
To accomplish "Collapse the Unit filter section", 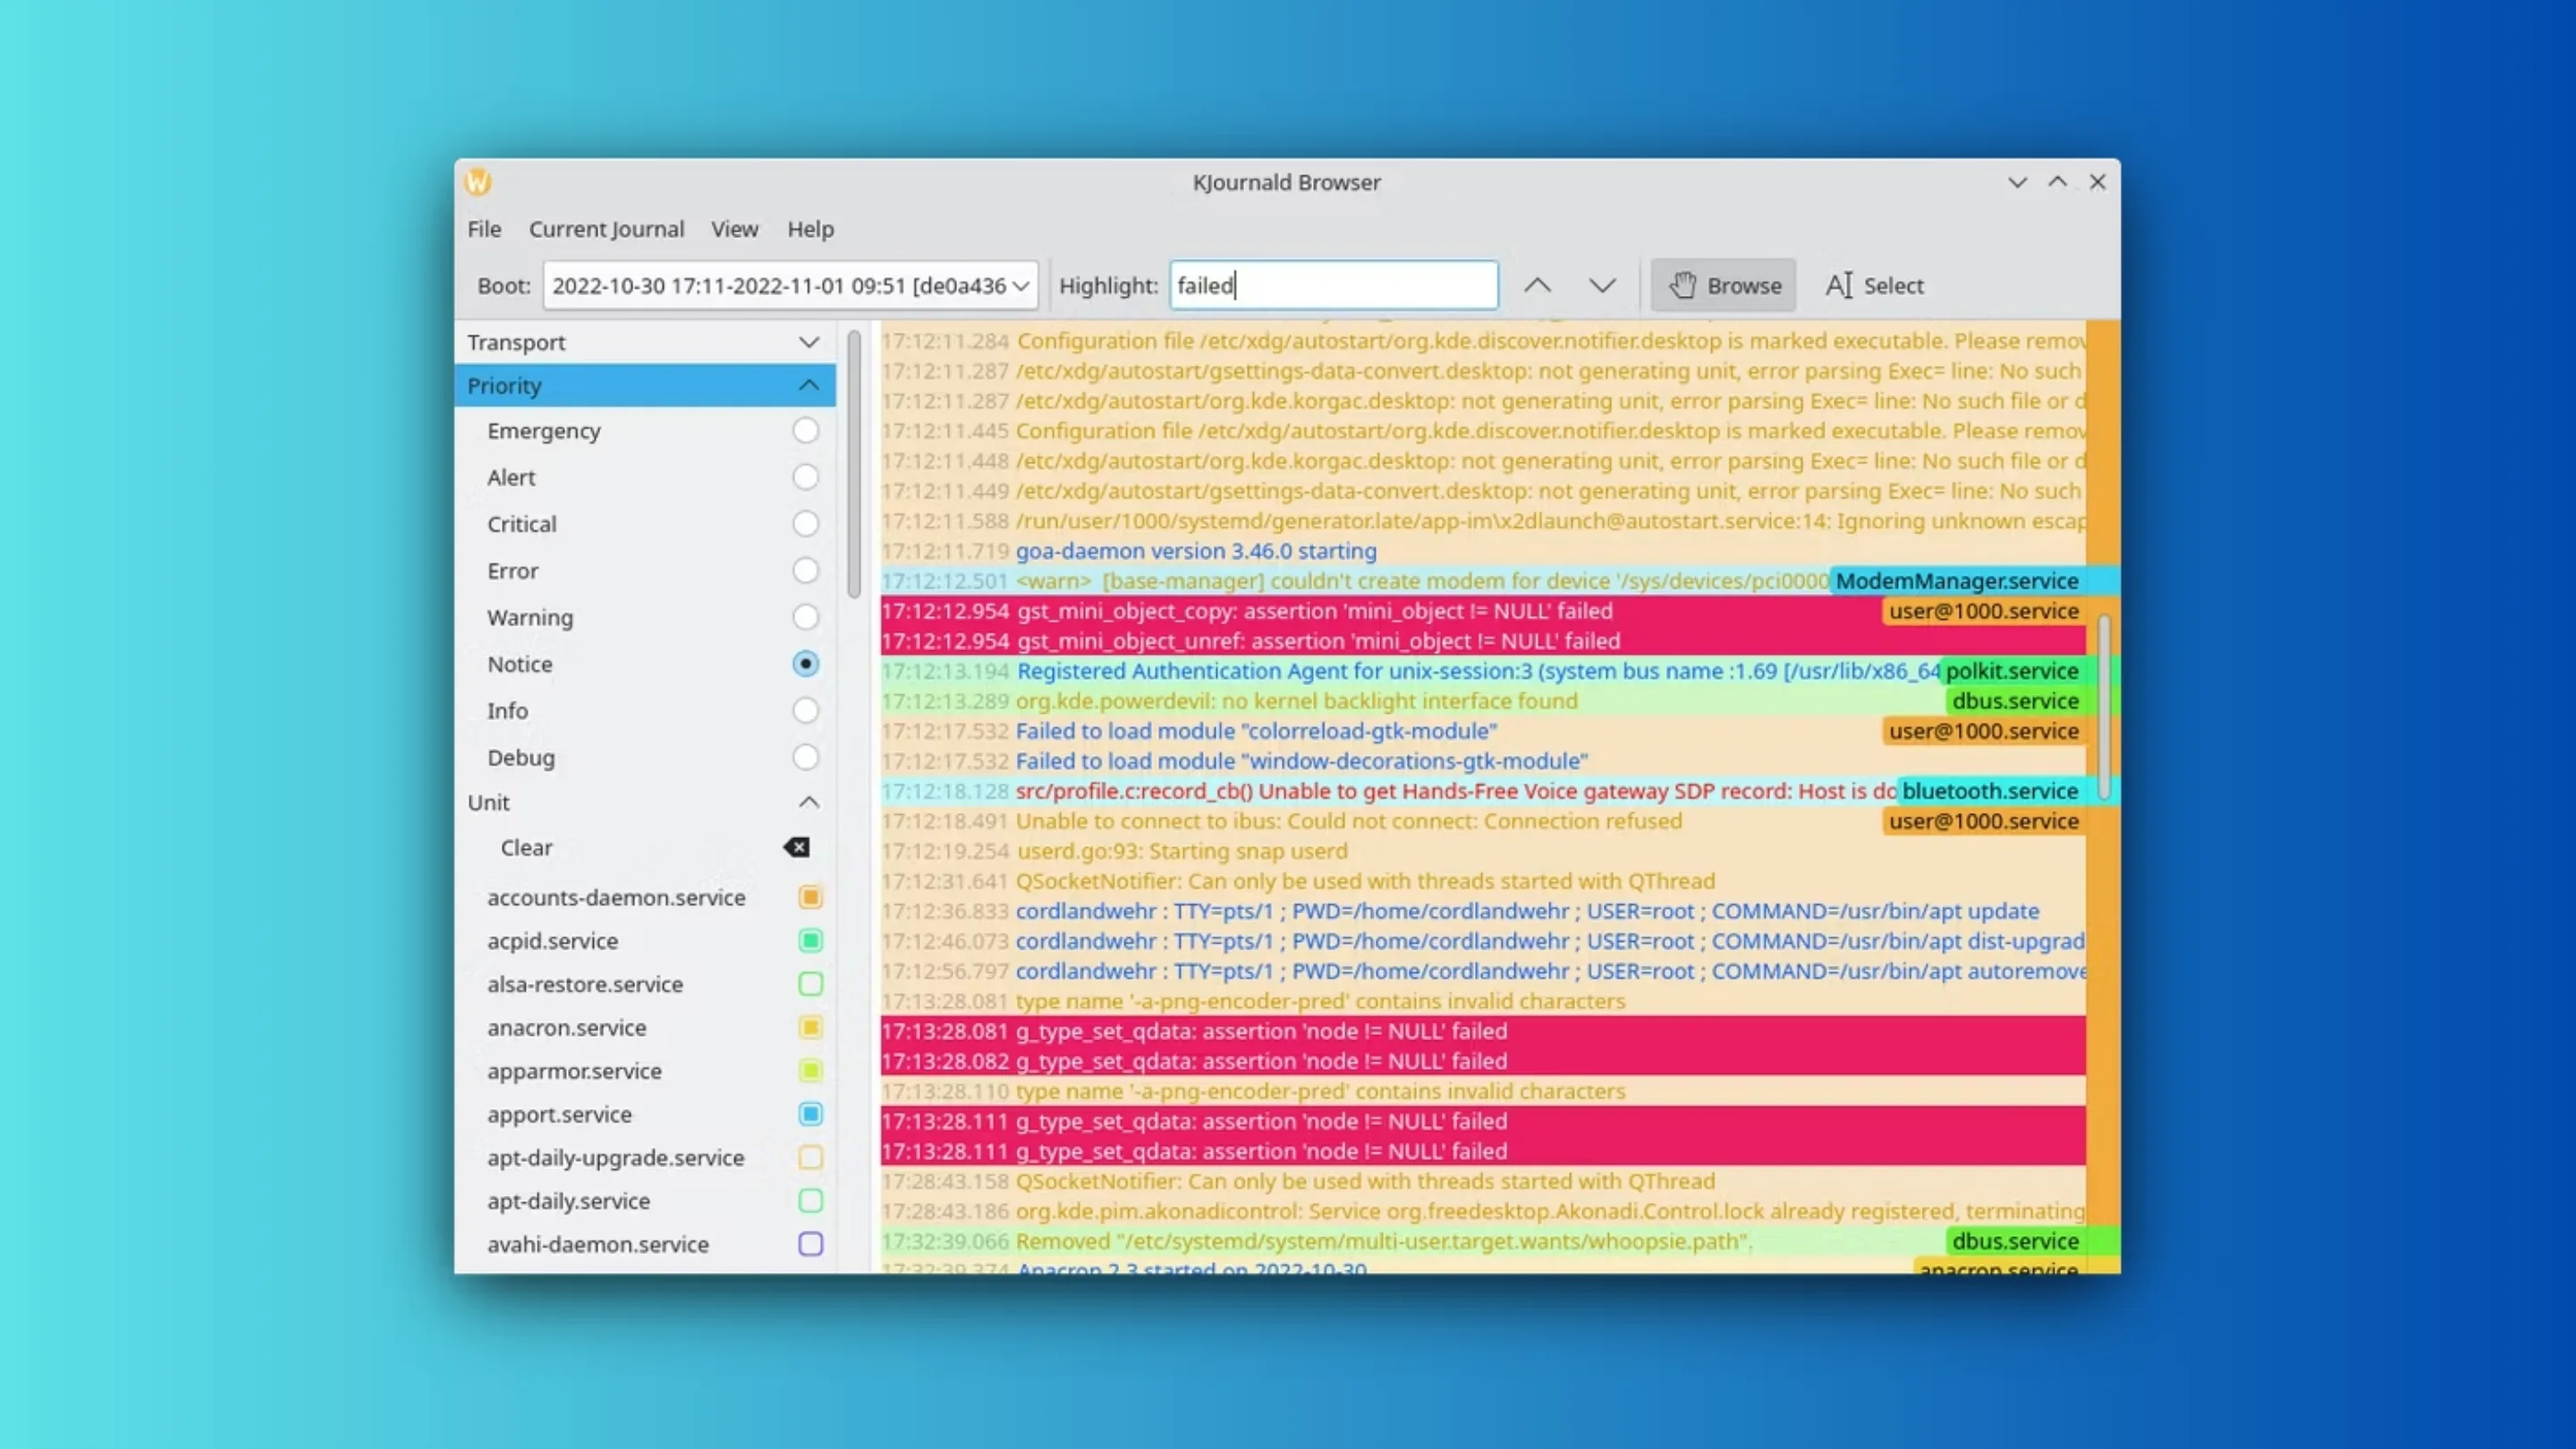I will pos(645,803).
